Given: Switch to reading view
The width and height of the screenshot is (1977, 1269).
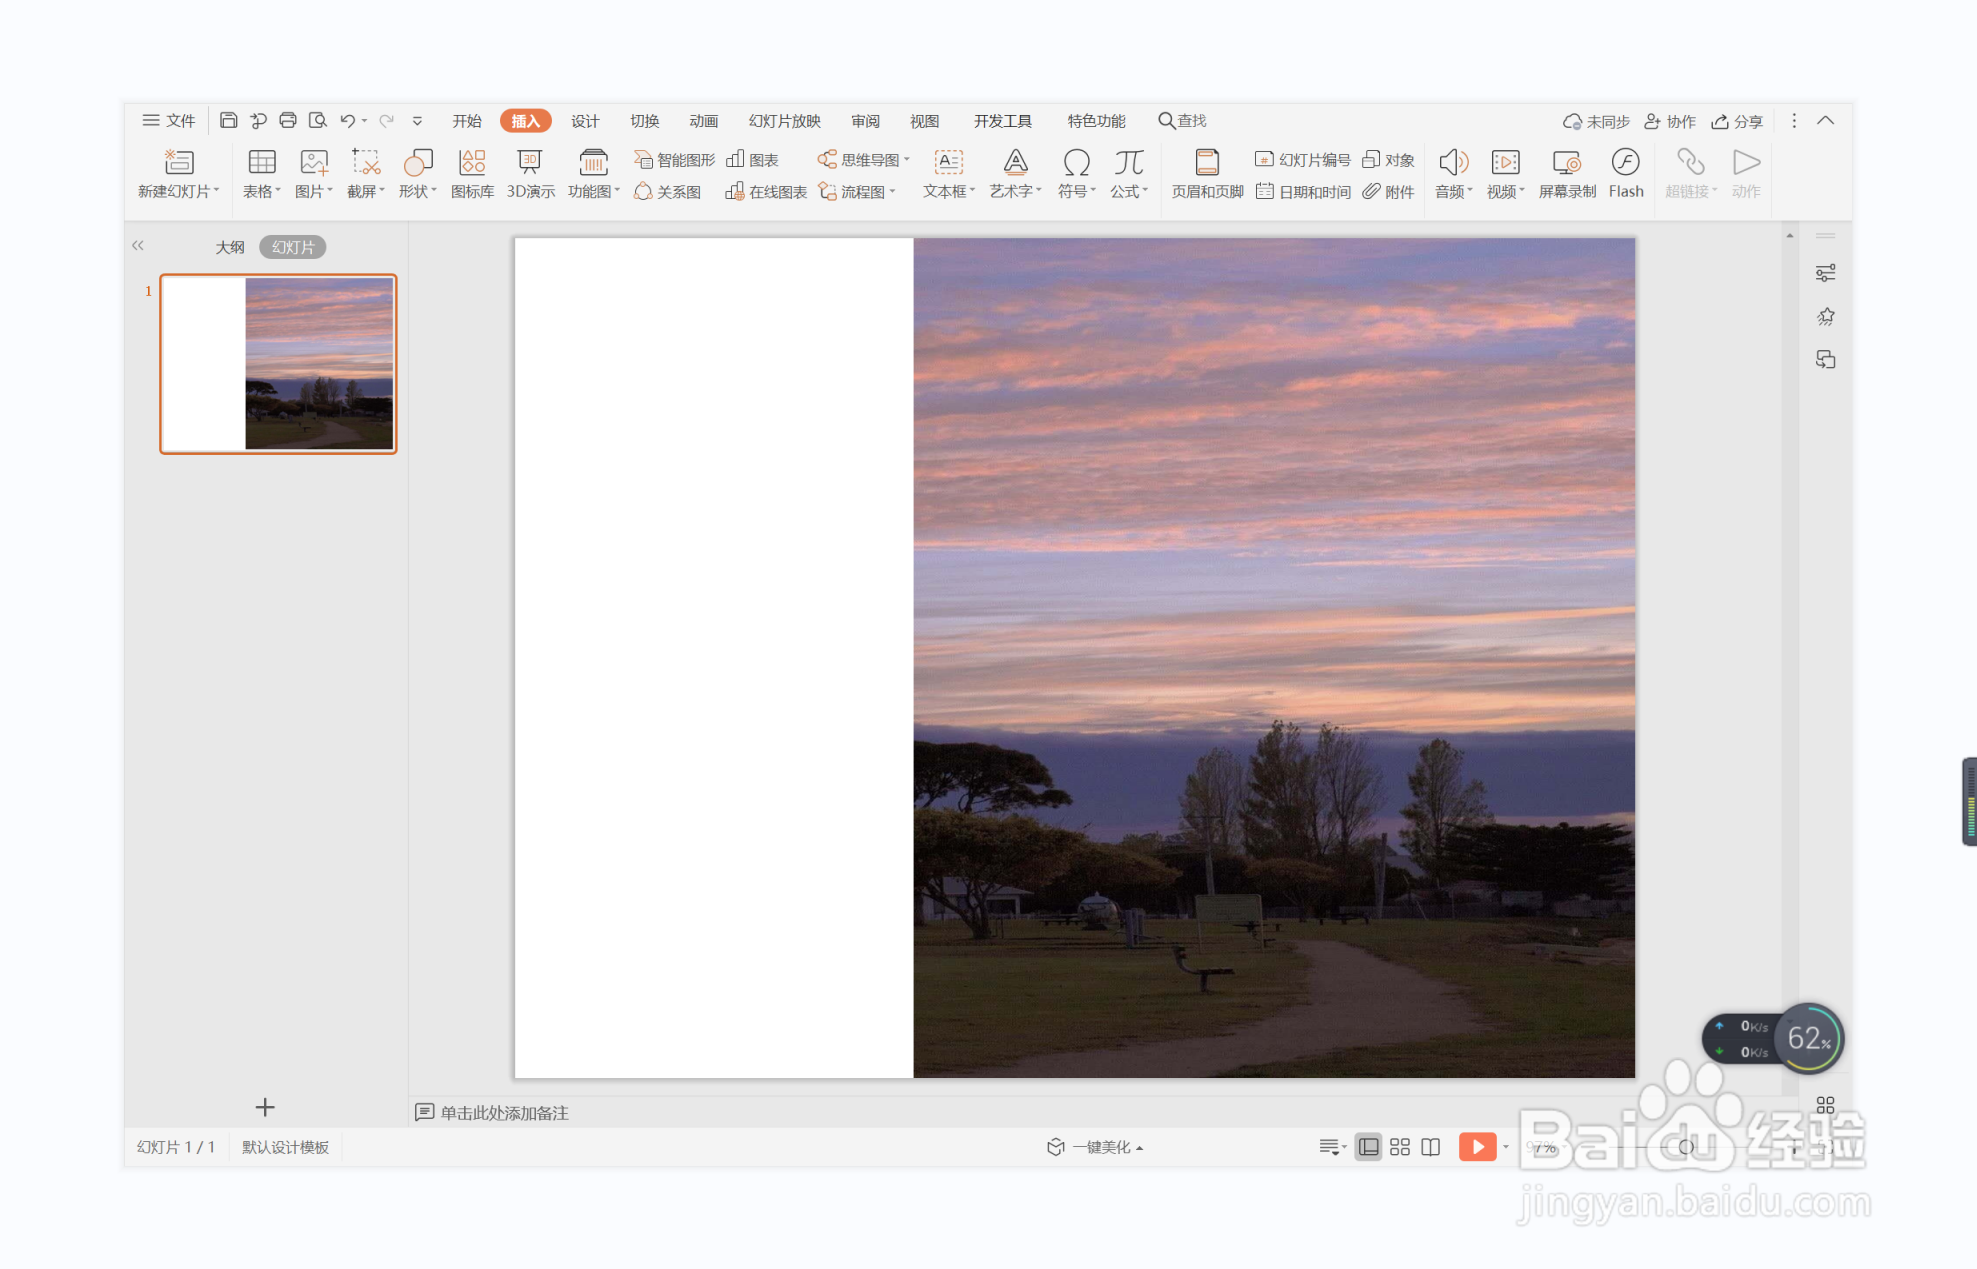Looking at the screenshot, I should [x=1430, y=1147].
